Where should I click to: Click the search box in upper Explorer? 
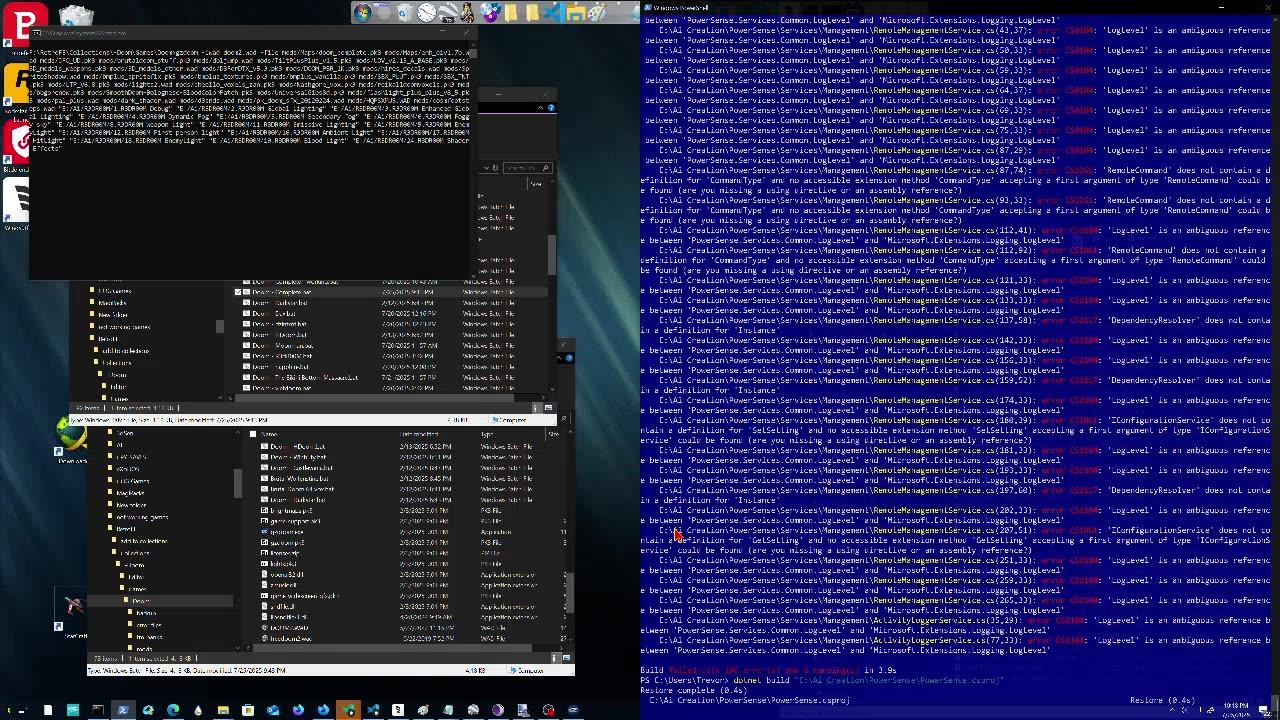[528, 167]
